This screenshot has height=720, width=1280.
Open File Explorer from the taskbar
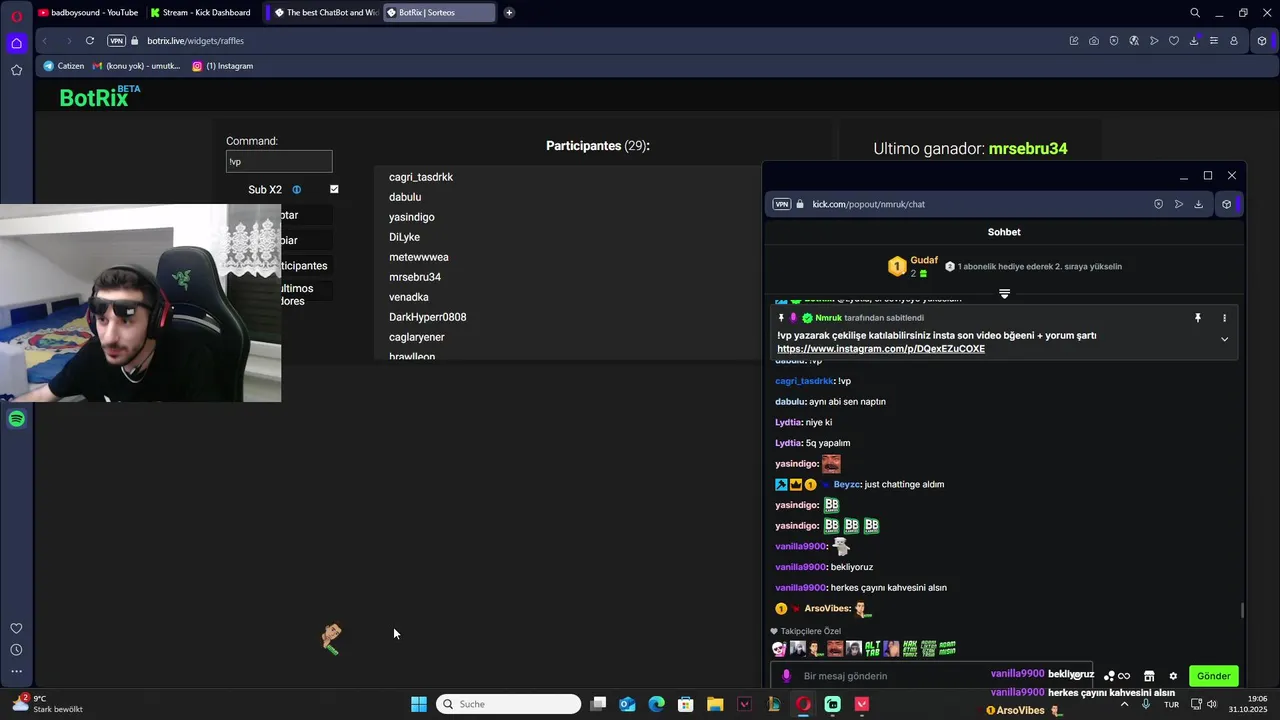tap(715, 704)
